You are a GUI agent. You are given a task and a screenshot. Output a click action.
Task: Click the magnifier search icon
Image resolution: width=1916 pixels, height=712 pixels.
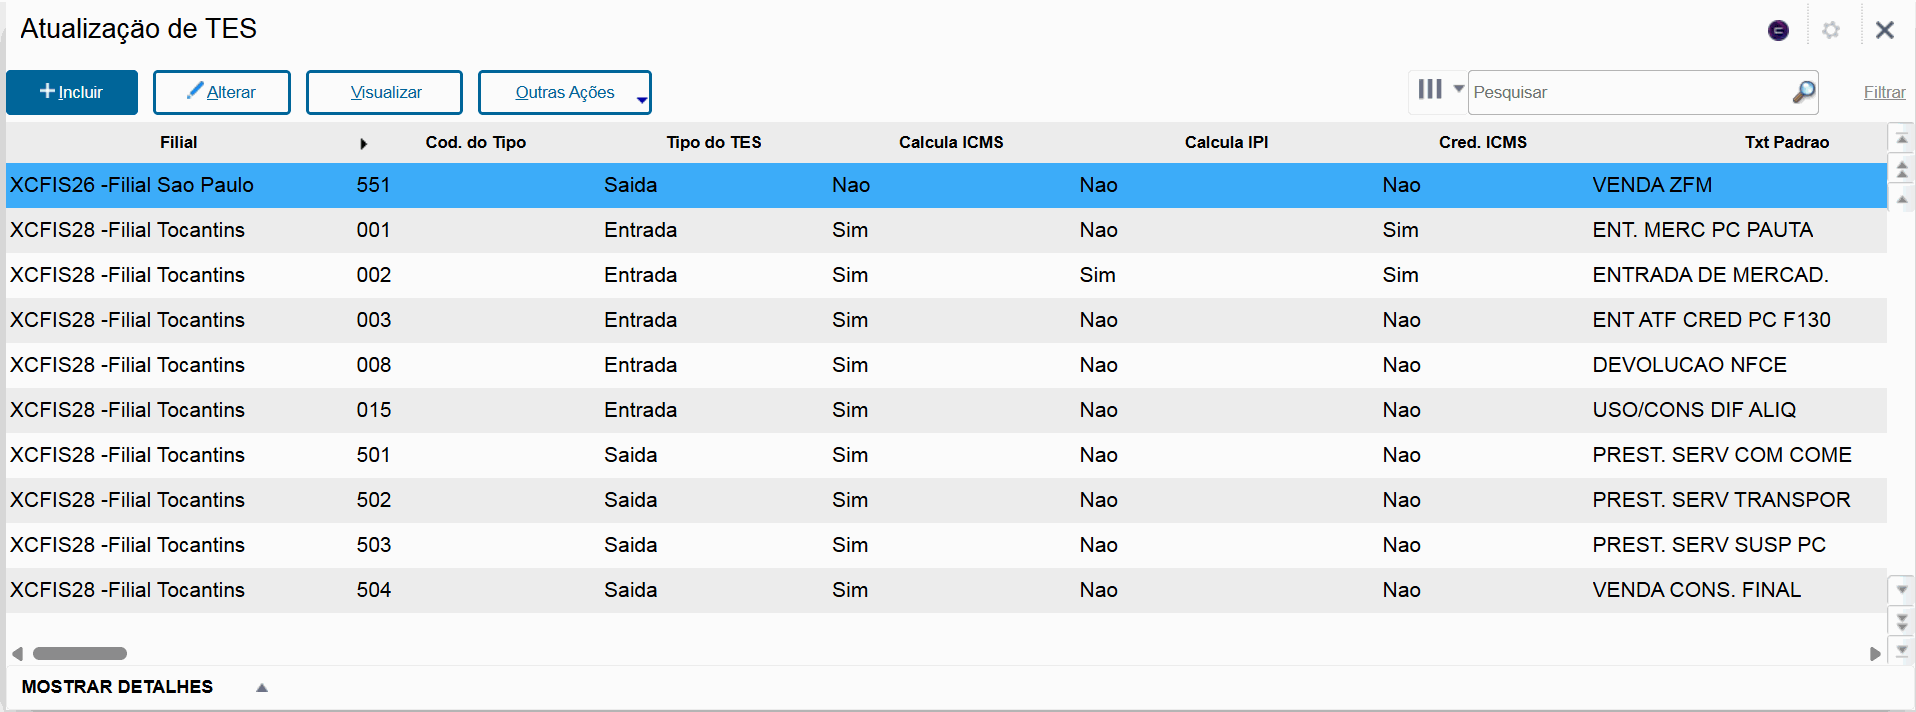[1804, 92]
